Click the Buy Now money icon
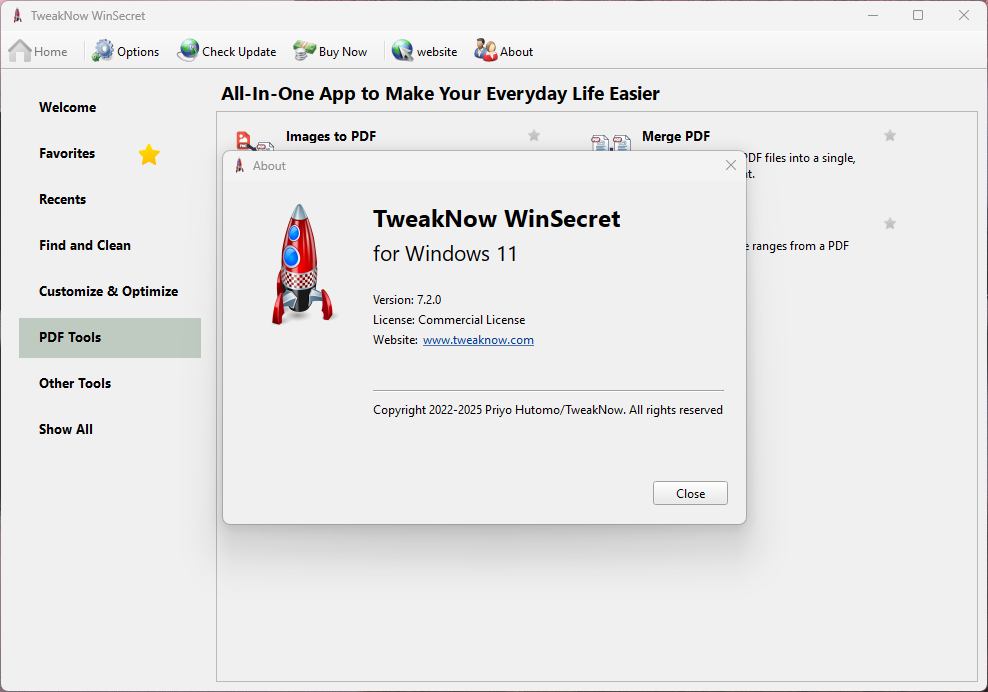The width and height of the screenshot is (988, 692). click(304, 50)
